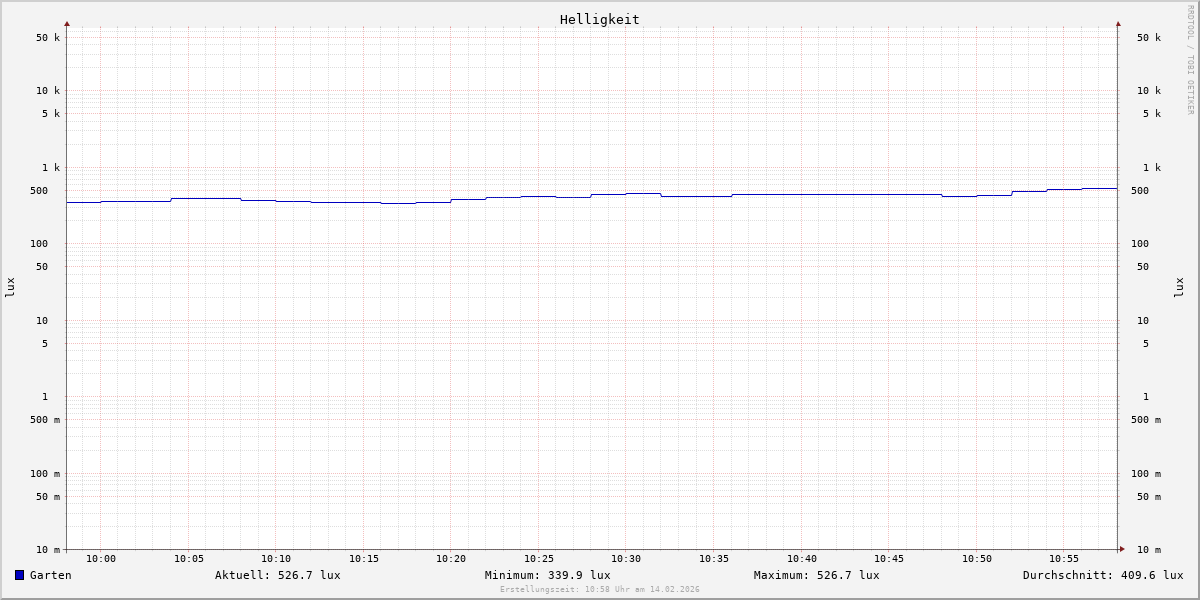Viewport: 1200px width, 600px height.
Task: Click the rotated lux label on left axis
Action: (10, 287)
